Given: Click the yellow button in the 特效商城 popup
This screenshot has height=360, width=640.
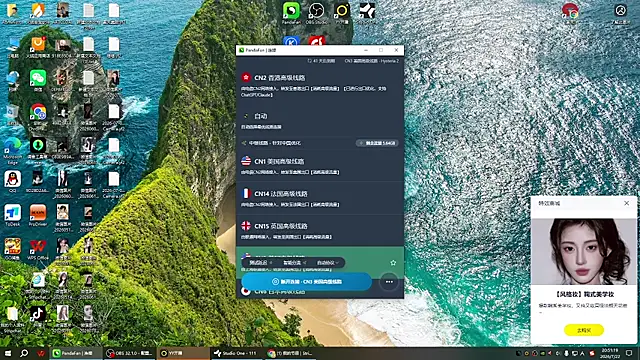Looking at the screenshot, I should click(584, 330).
